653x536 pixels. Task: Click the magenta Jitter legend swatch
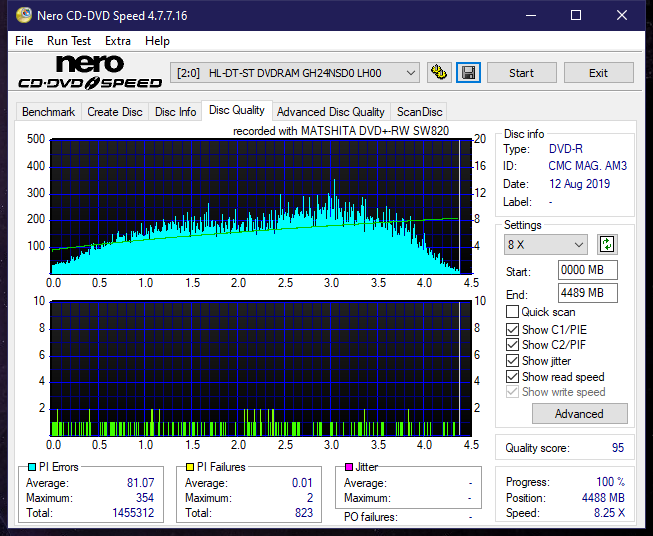click(x=349, y=467)
